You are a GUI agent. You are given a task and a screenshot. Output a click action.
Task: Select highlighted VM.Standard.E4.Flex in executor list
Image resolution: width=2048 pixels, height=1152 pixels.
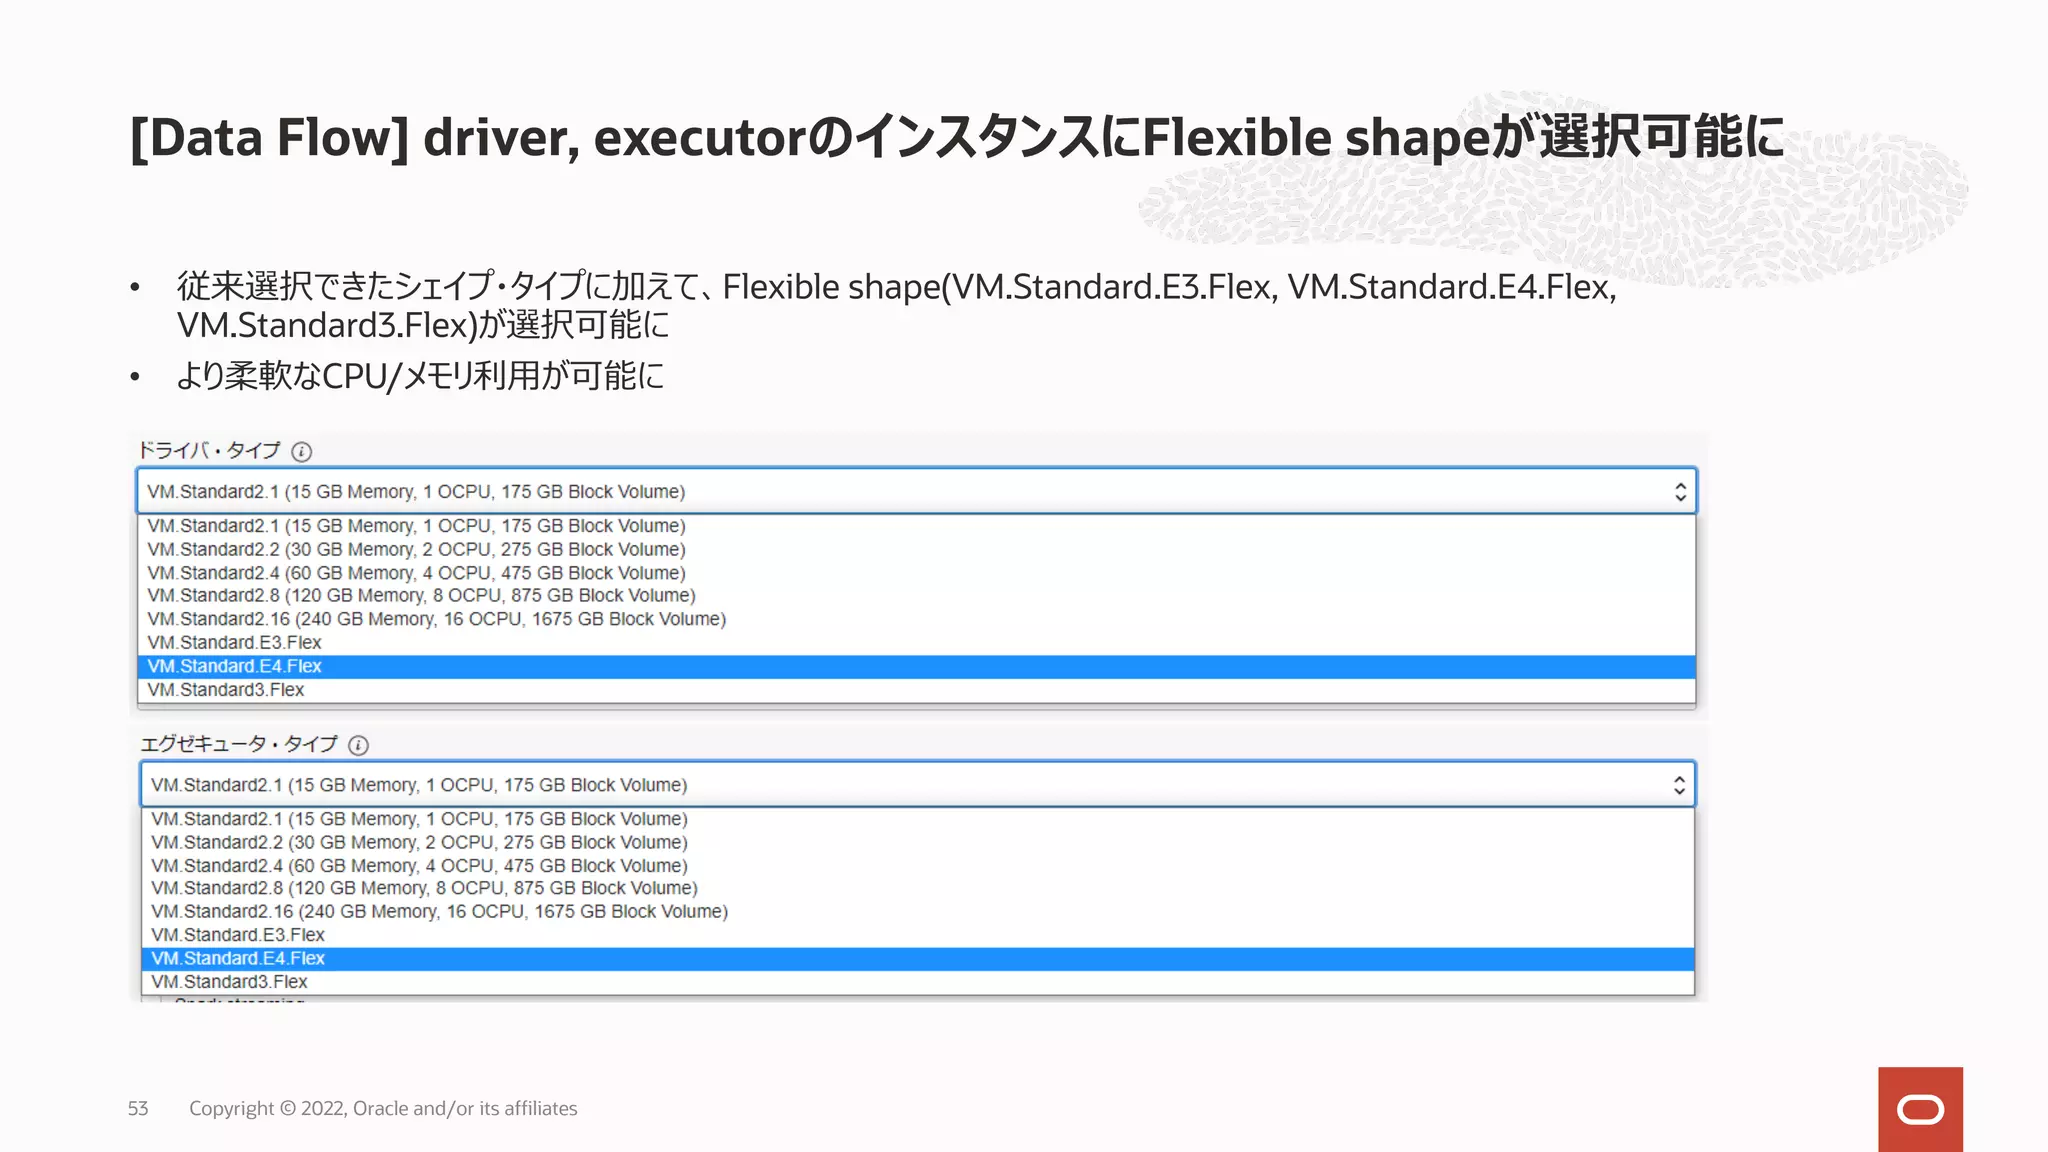click(918, 958)
